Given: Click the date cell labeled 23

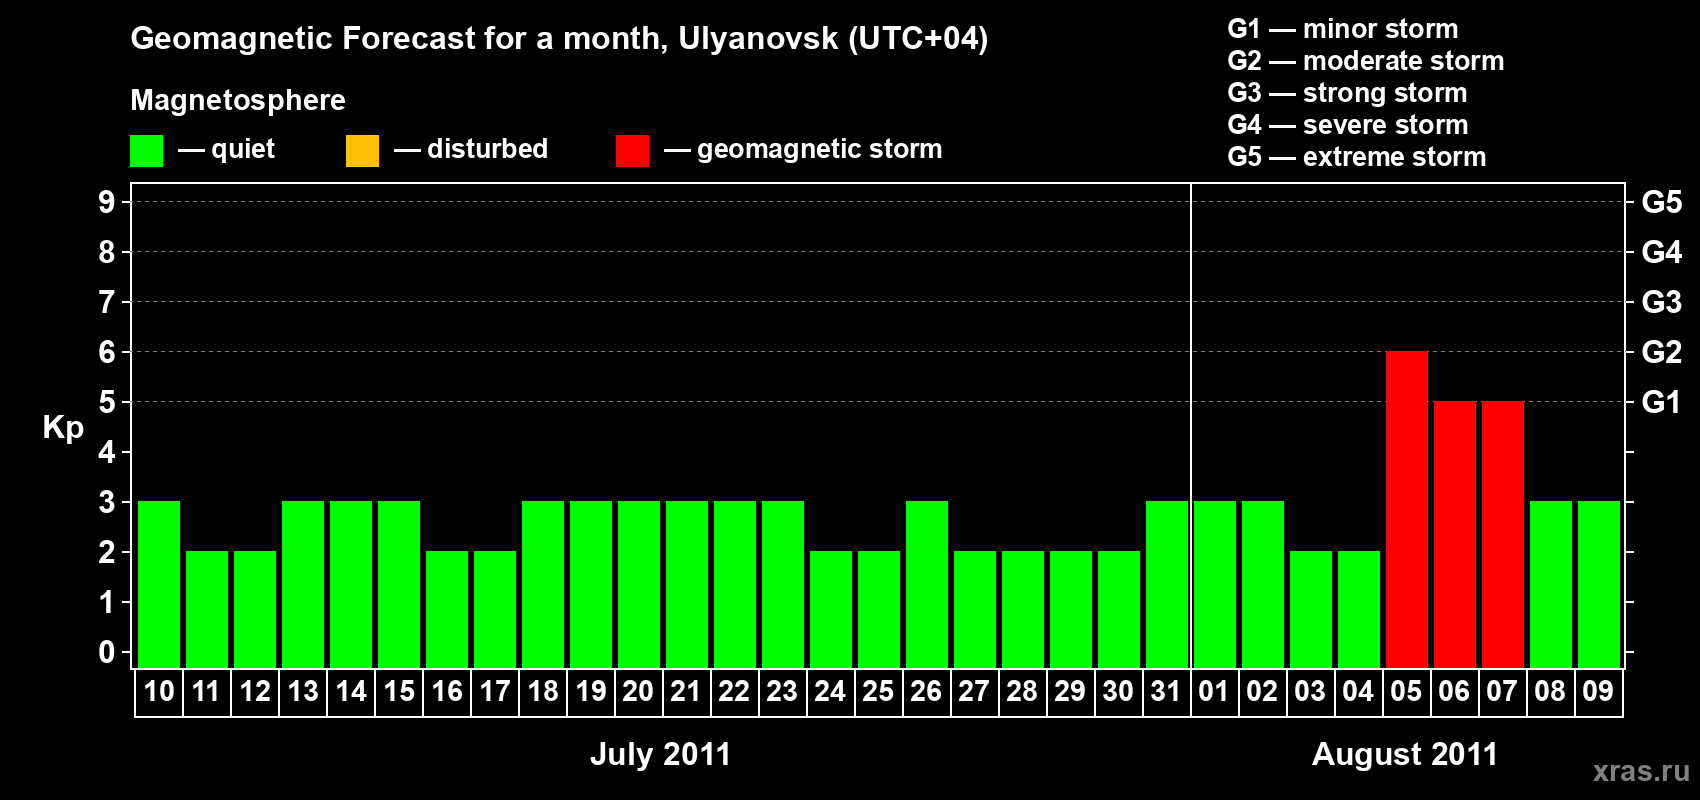Looking at the screenshot, I should click(x=783, y=692).
